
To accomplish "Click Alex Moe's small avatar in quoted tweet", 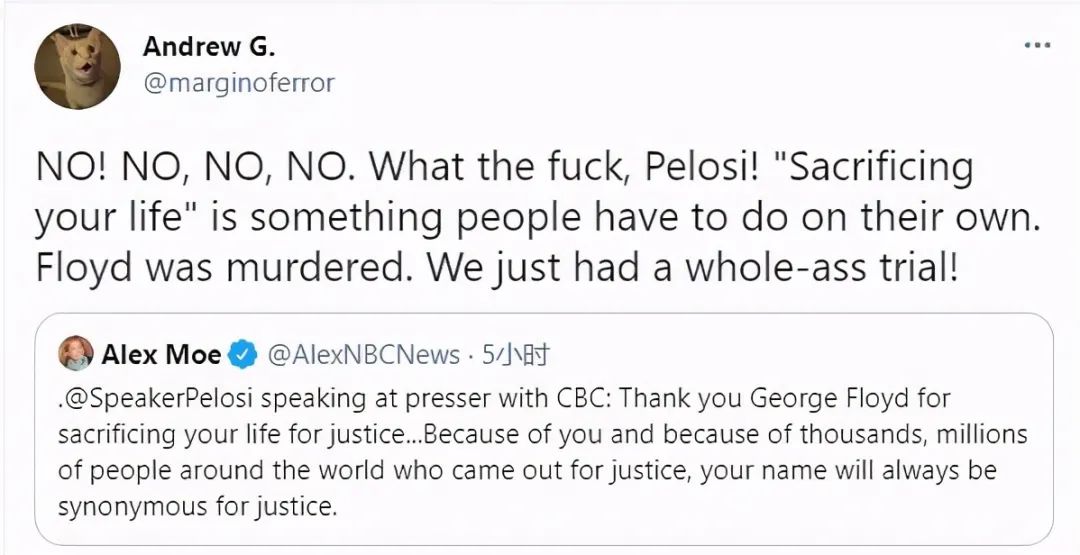I will tap(72, 353).
